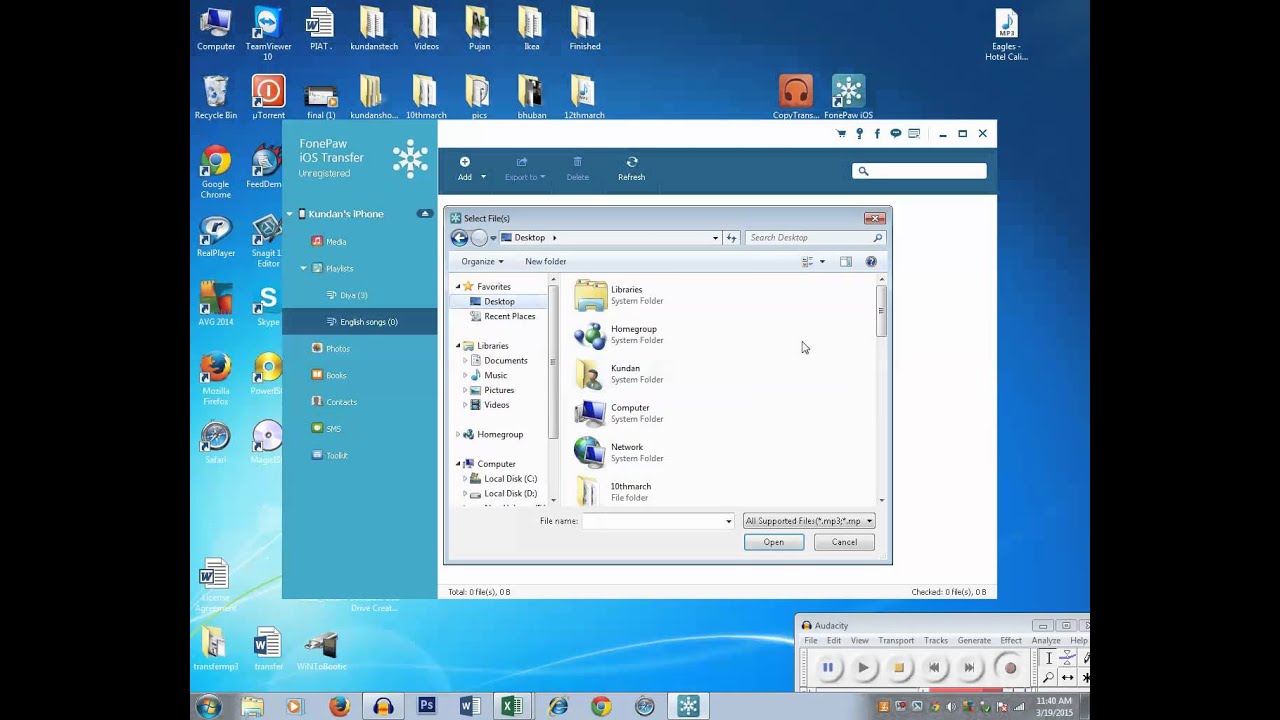Viewport: 1280px width, 720px height.
Task: Select the 10thmarch file folder in dialog
Action: (613, 491)
